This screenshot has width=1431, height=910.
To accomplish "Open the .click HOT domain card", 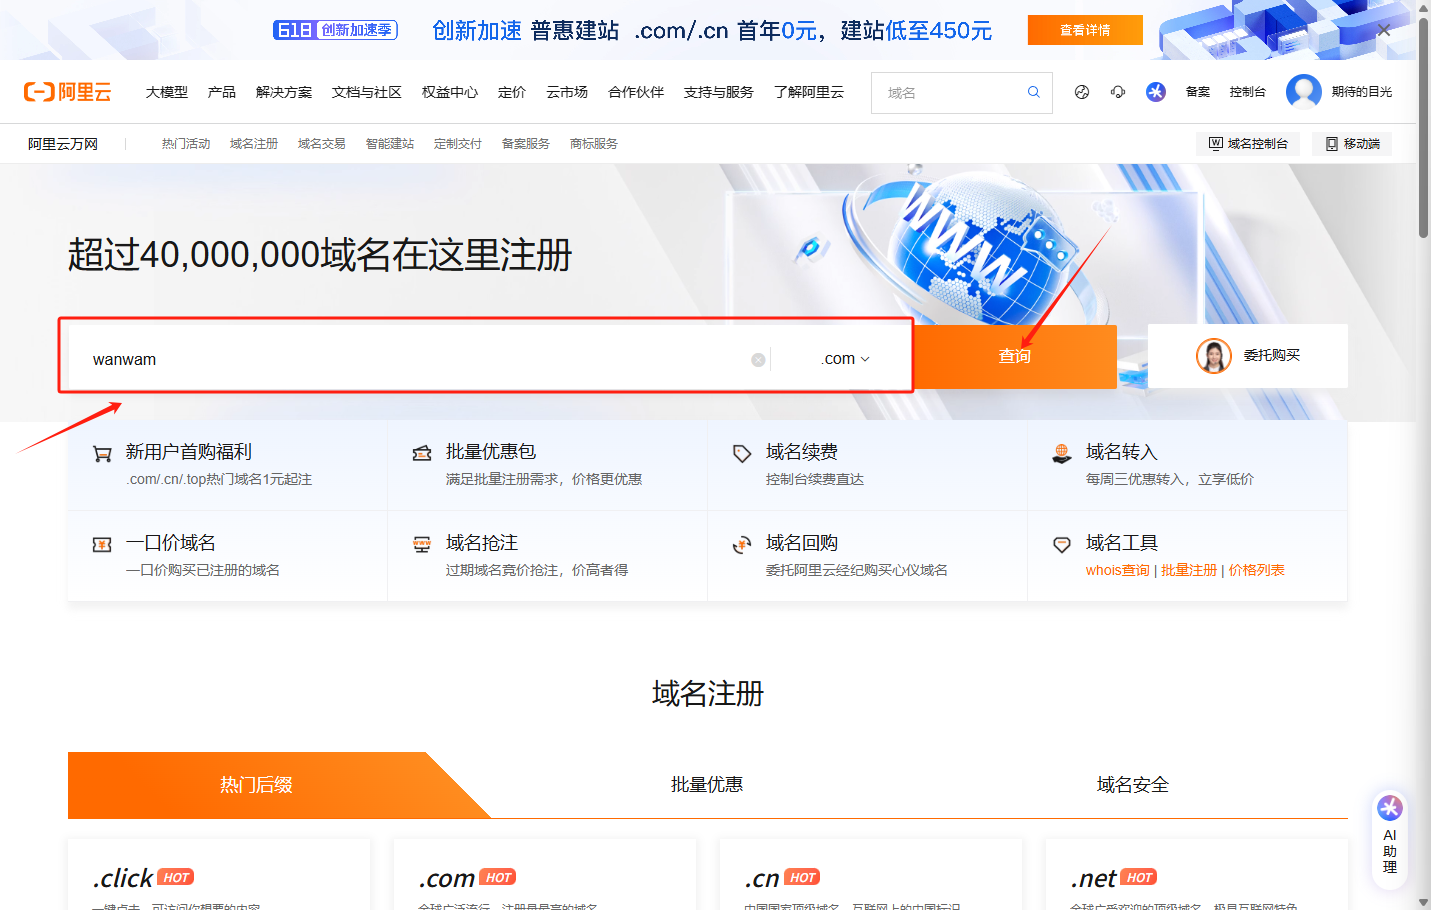I will click(x=219, y=874).
